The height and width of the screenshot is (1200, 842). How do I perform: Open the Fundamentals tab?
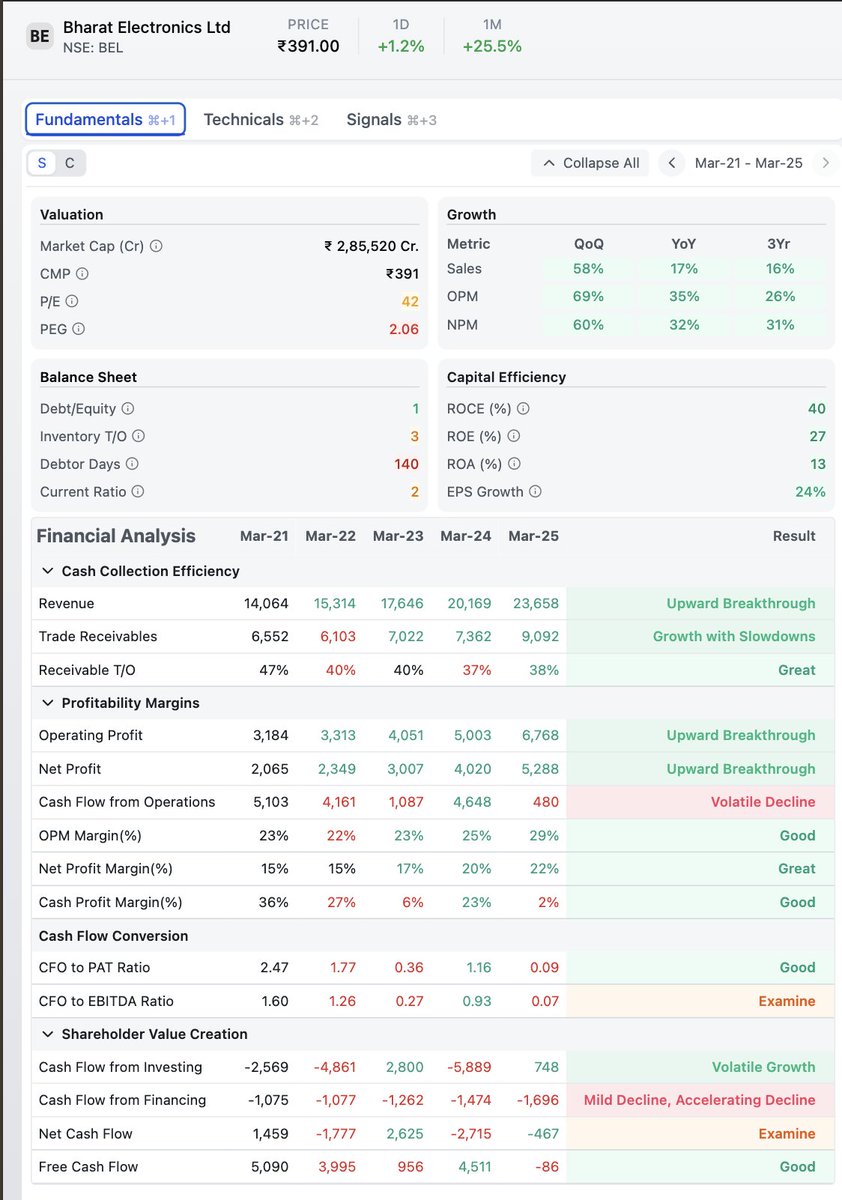pos(105,119)
